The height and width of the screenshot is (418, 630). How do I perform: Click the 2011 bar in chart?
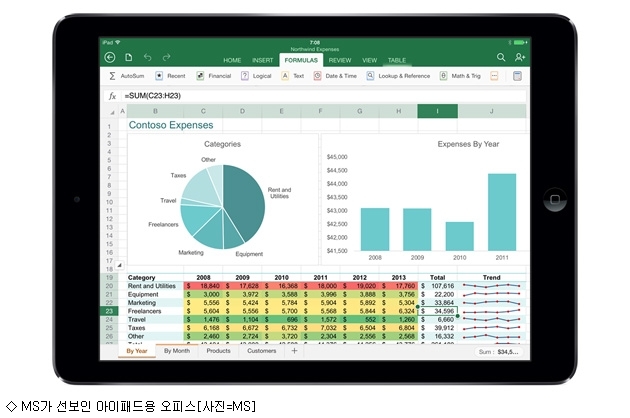(x=502, y=212)
